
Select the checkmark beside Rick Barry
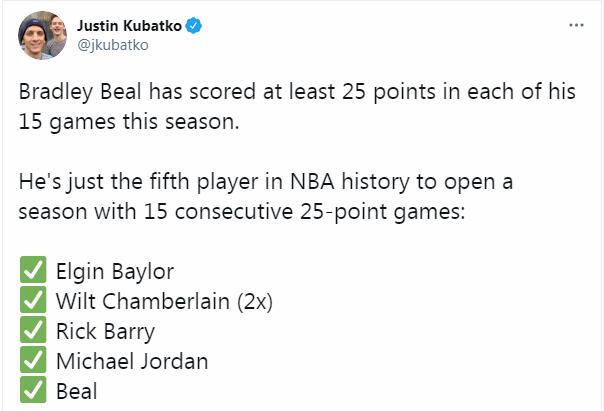32,331
